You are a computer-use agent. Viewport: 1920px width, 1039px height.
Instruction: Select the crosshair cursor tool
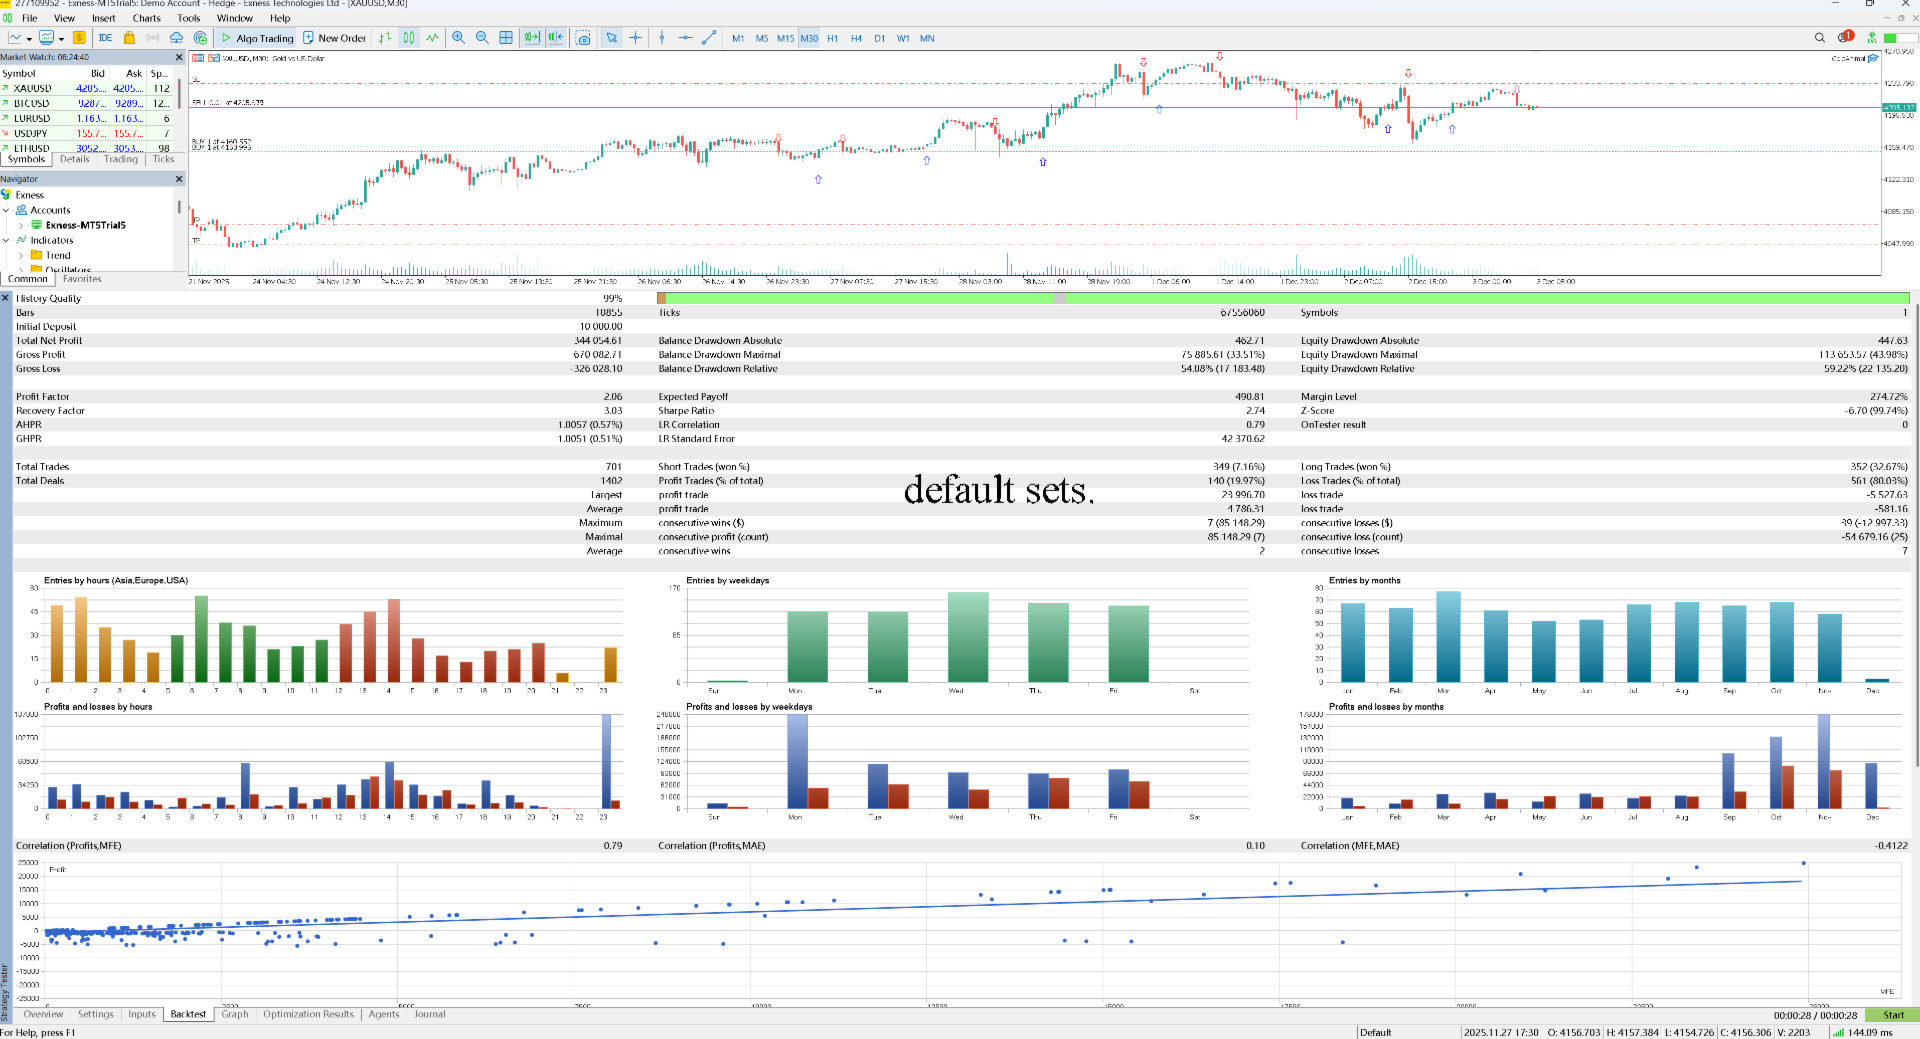635,38
